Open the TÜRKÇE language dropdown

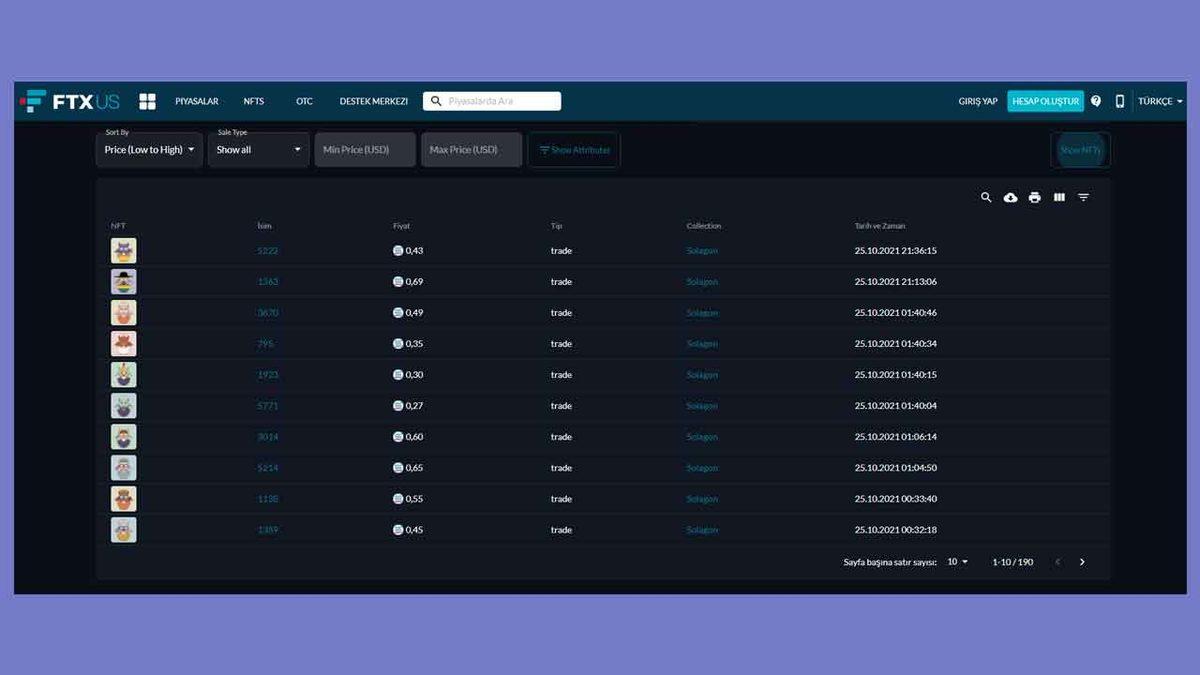tap(1160, 101)
